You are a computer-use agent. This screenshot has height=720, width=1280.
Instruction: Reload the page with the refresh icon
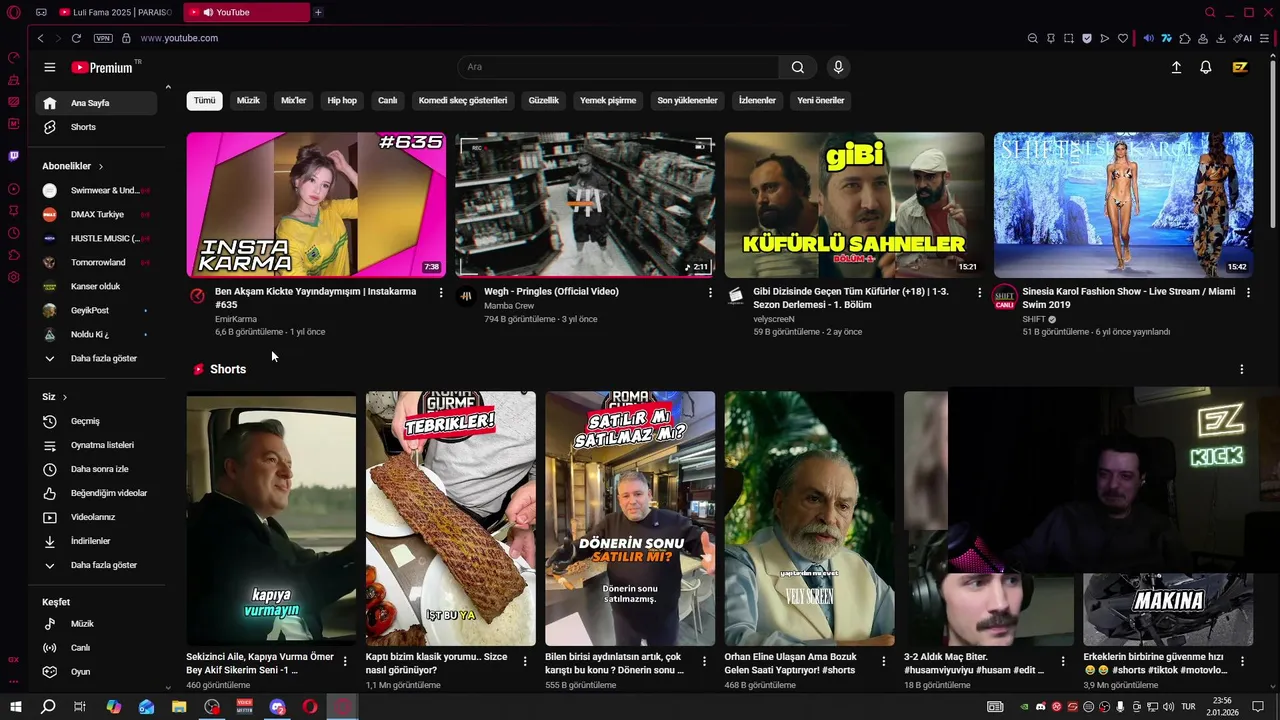(76, 38)
